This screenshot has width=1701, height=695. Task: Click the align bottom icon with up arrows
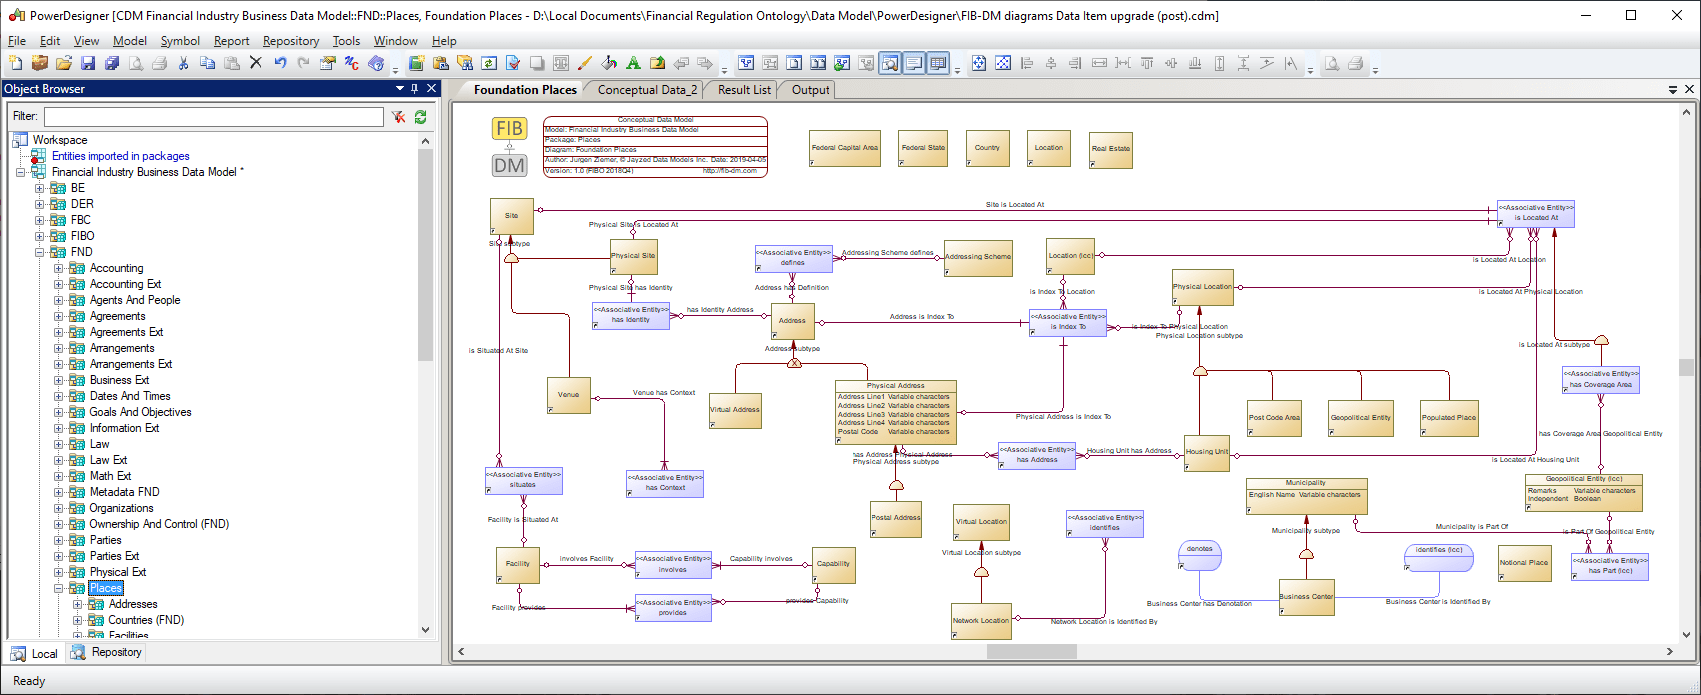(x=1195, y=63)
